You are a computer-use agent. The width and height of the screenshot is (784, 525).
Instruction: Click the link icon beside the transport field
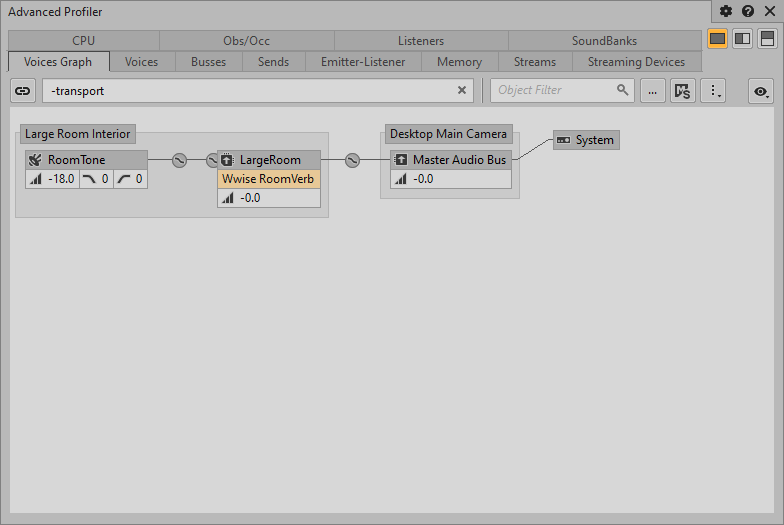point(23,90)
